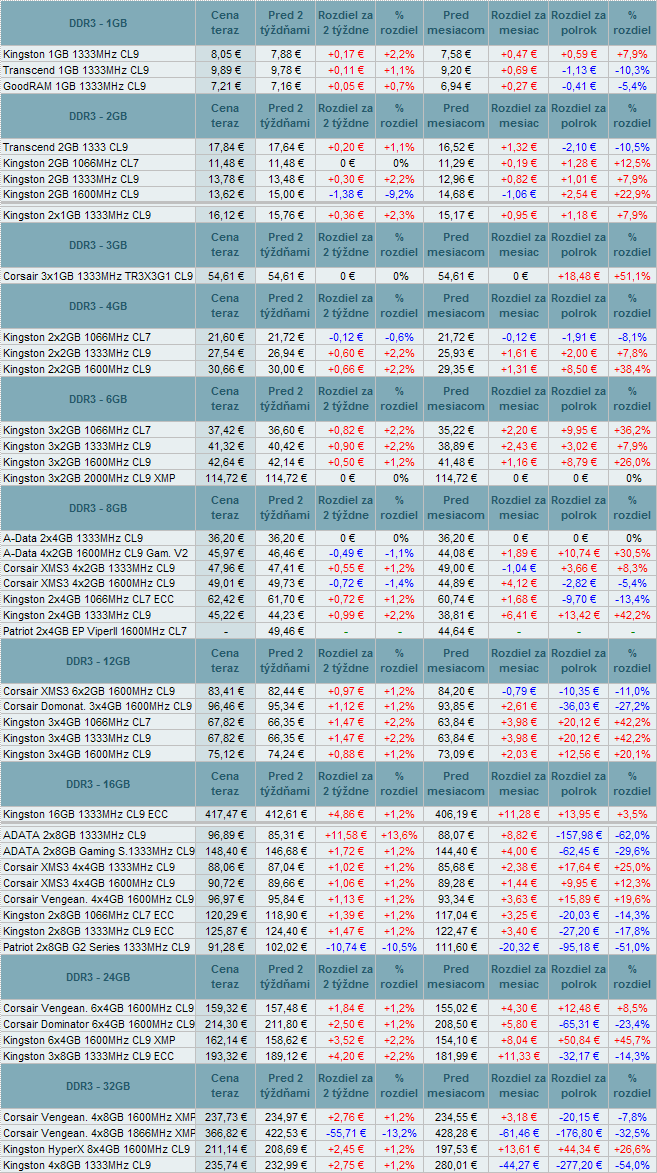Click the "DDR3 - 3GB" section header
Image resolution: width=657 pixels, height=1173 pixels.
tap(98, 245)
